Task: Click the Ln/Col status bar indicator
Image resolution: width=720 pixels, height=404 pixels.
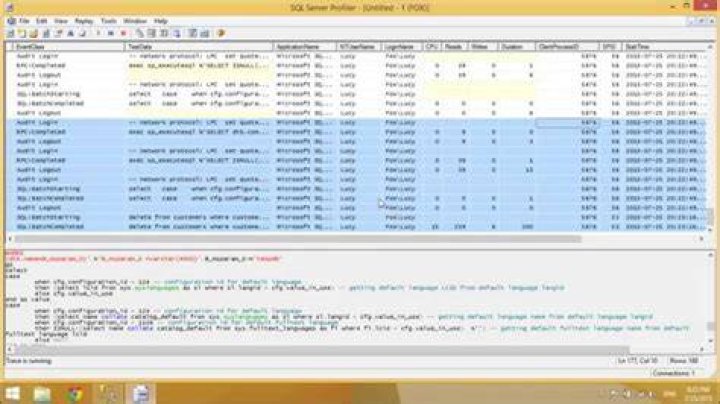Action: point(638,361)
